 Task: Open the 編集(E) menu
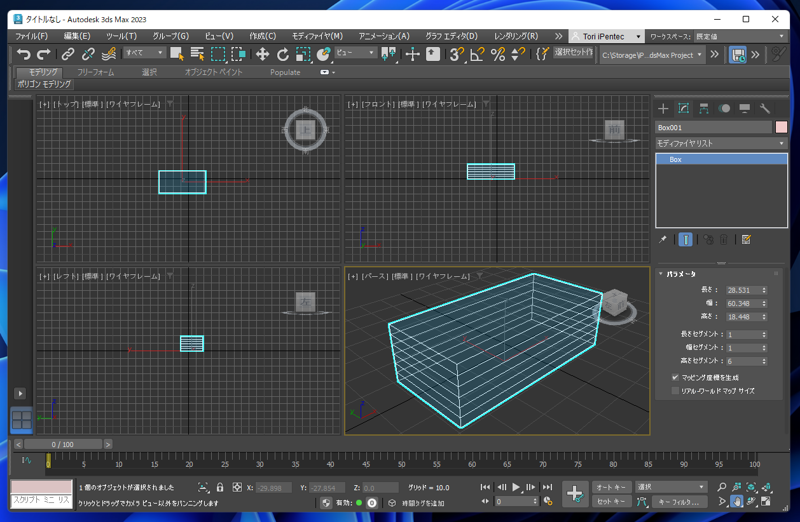77,36
